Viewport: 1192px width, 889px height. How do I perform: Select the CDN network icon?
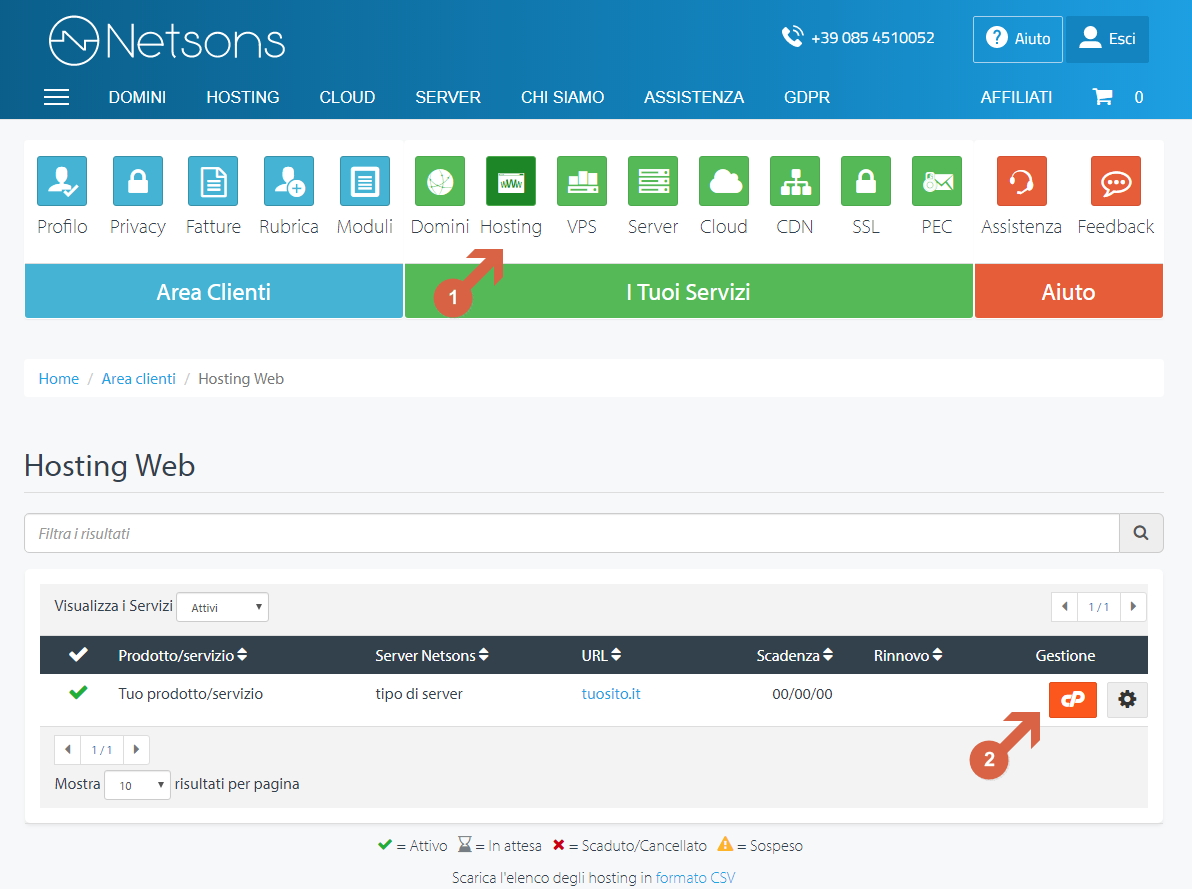(x=794, y=181)
